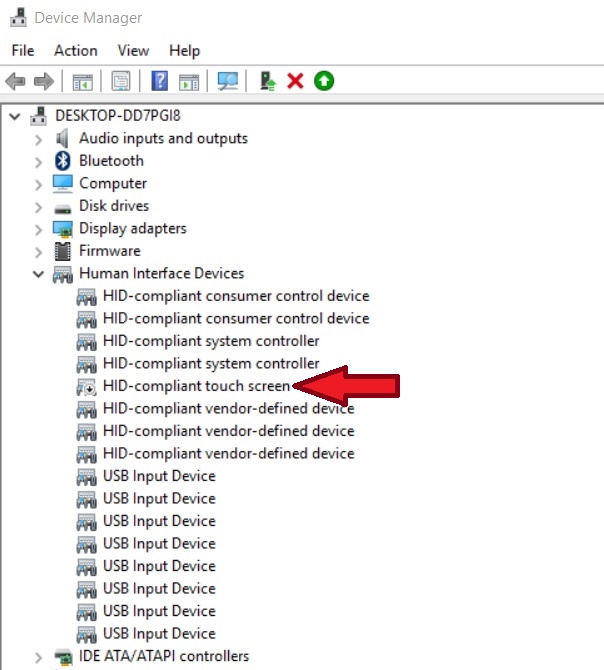Click the red X Uninstall device icon
The image size is (604, 670).
[x=295, y=81]
